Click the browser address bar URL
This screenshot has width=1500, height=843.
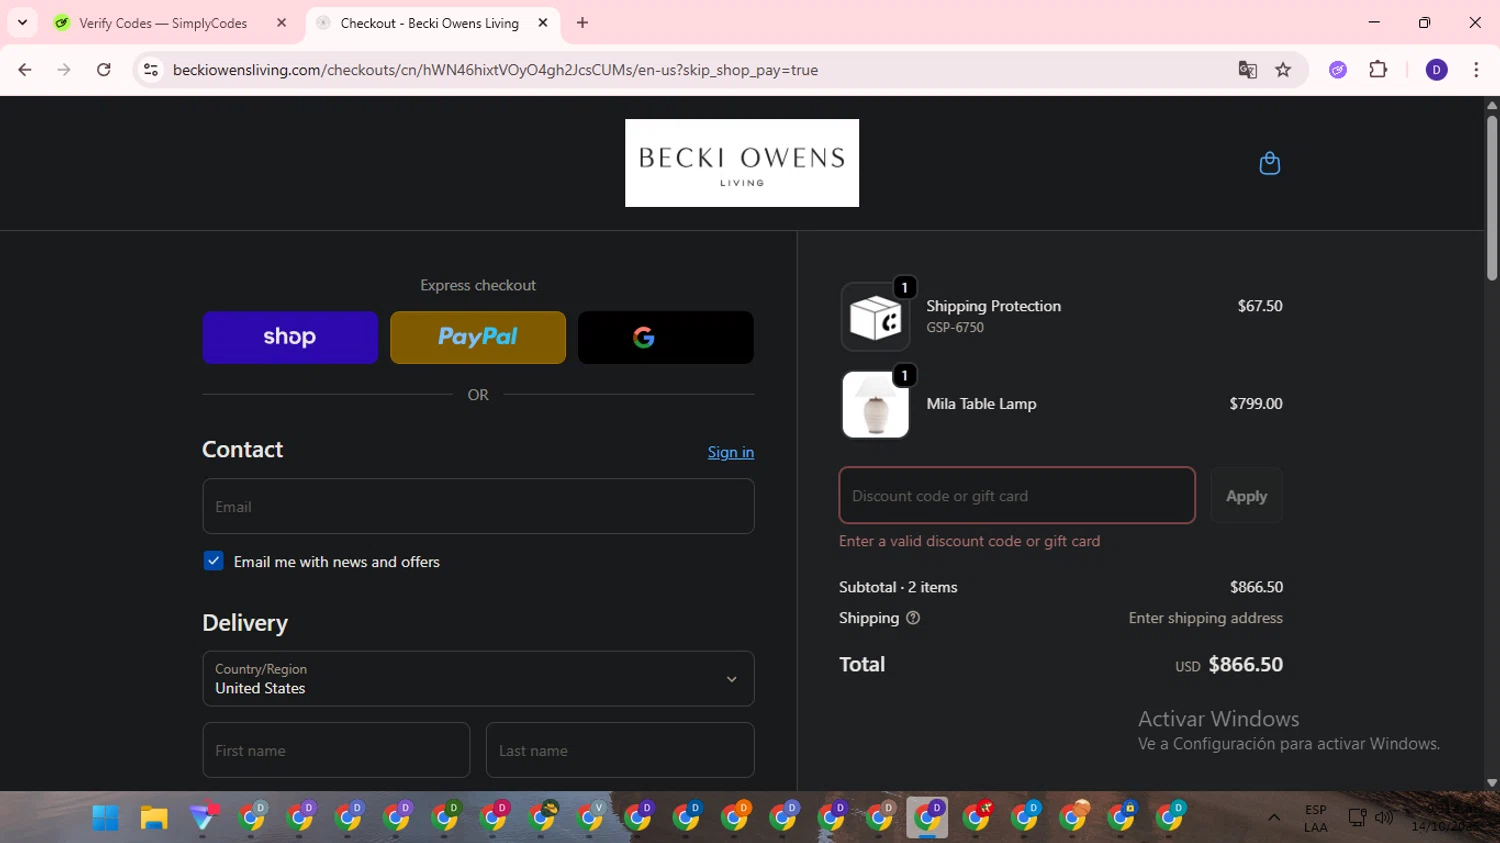(495, 70)
